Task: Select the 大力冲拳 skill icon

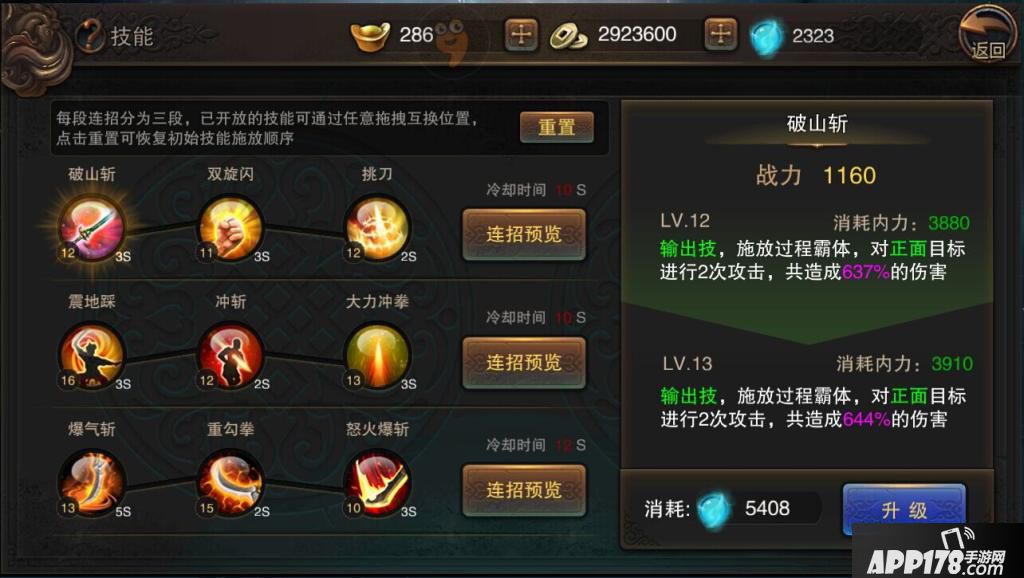Action: coord(377,357)
